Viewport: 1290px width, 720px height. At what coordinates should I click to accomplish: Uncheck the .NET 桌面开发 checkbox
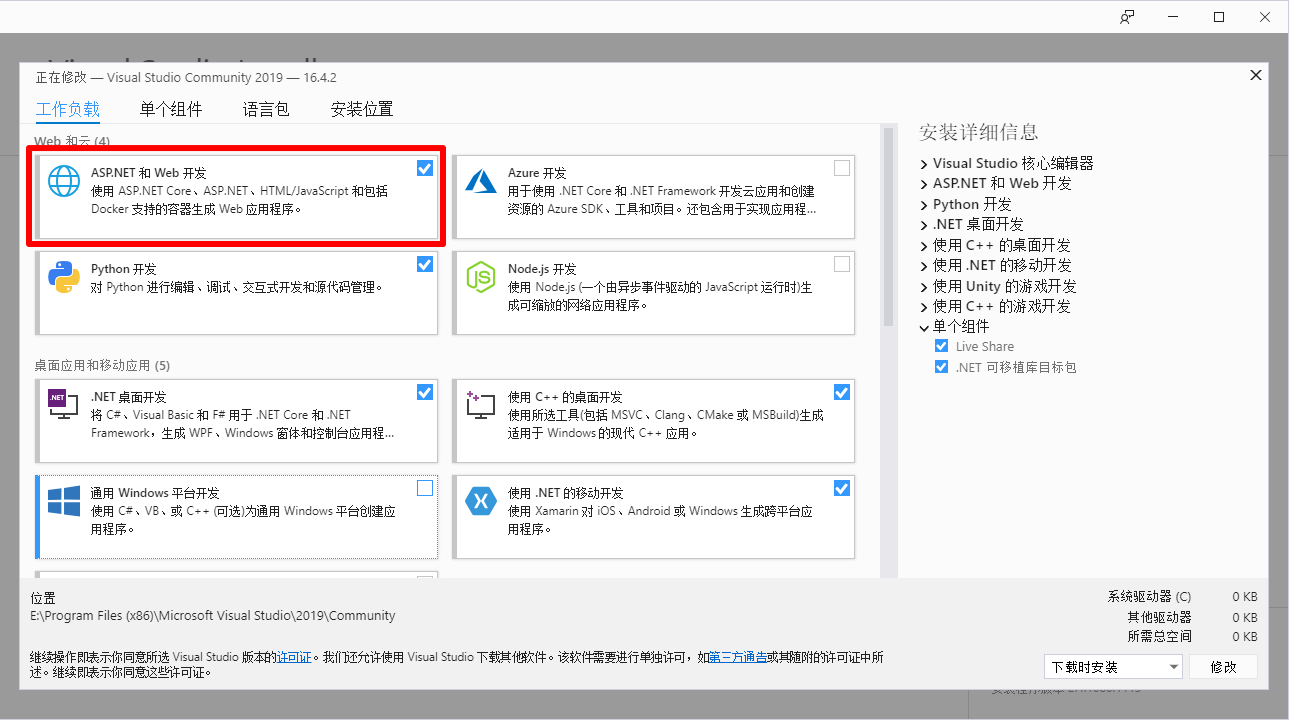point(425,392)
